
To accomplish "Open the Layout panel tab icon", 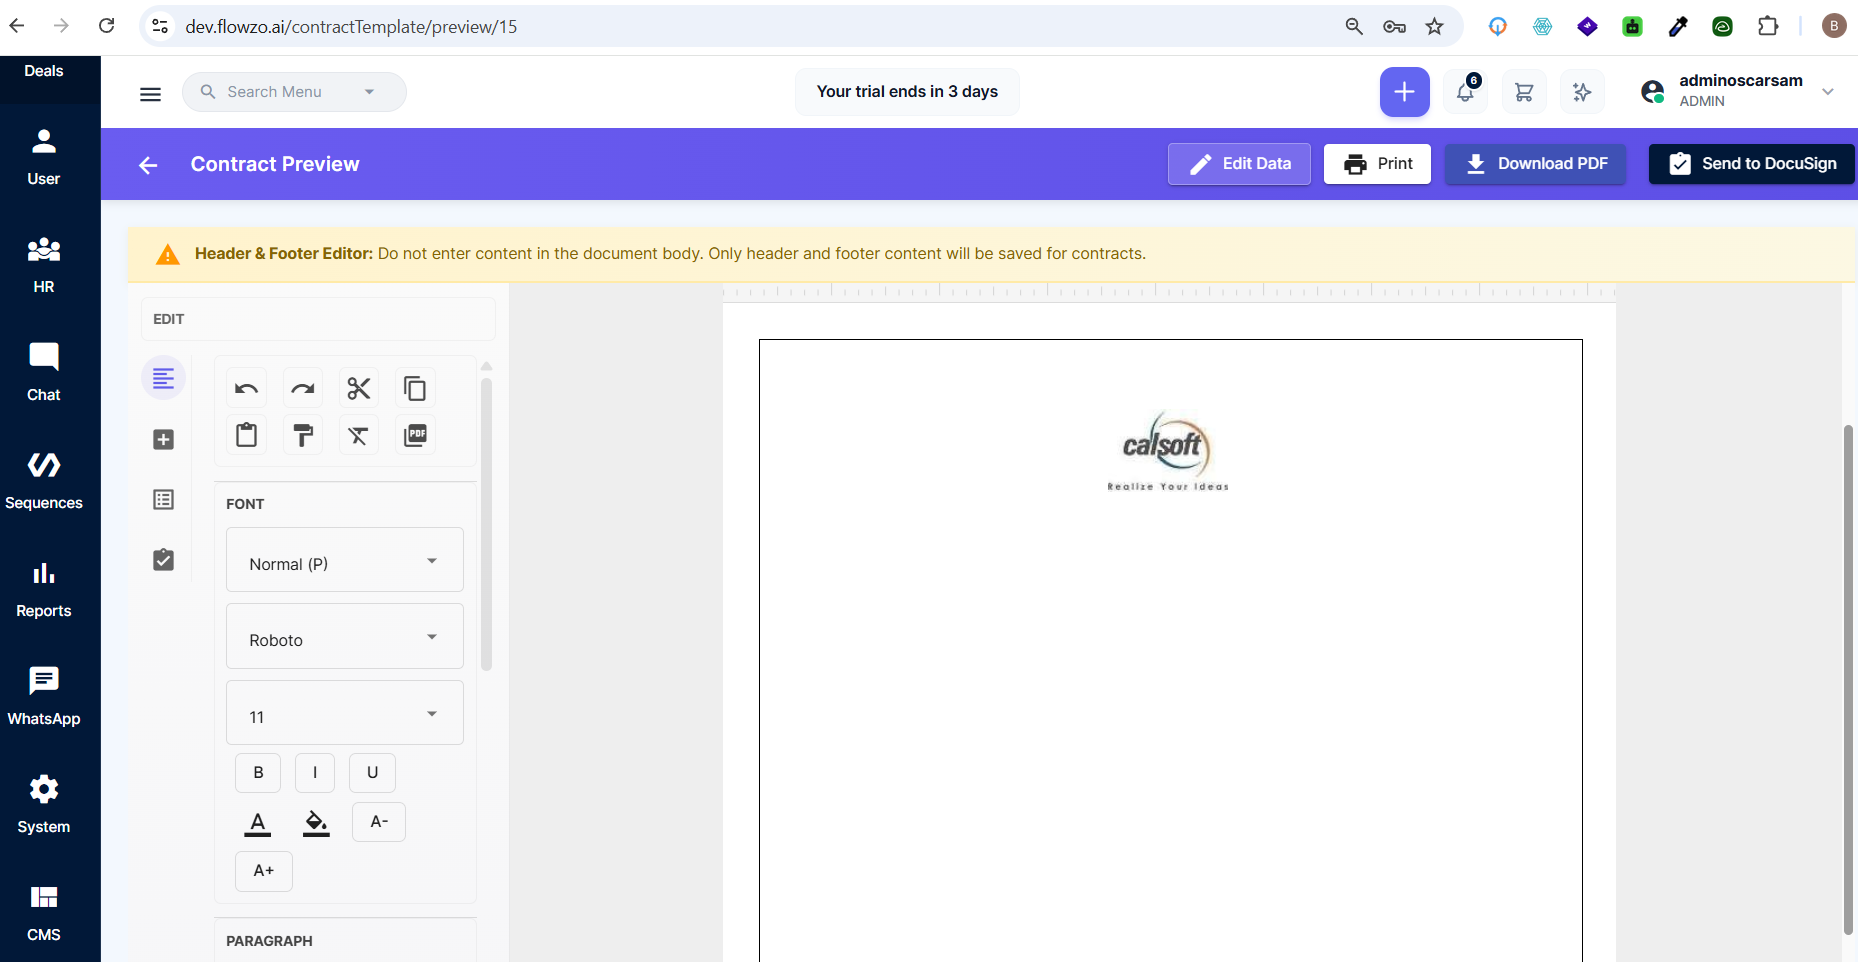I will pyautogui.click(x=164, y=499).
